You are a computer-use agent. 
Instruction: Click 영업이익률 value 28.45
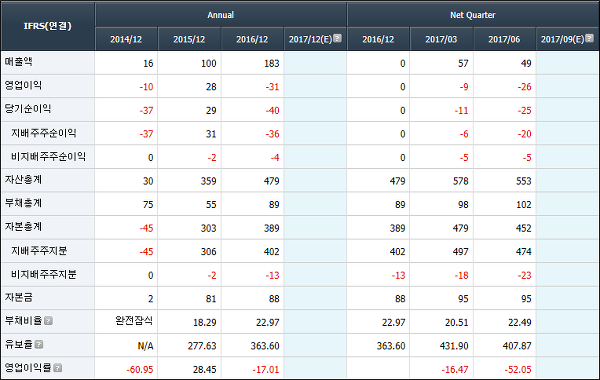pos(205,370)
